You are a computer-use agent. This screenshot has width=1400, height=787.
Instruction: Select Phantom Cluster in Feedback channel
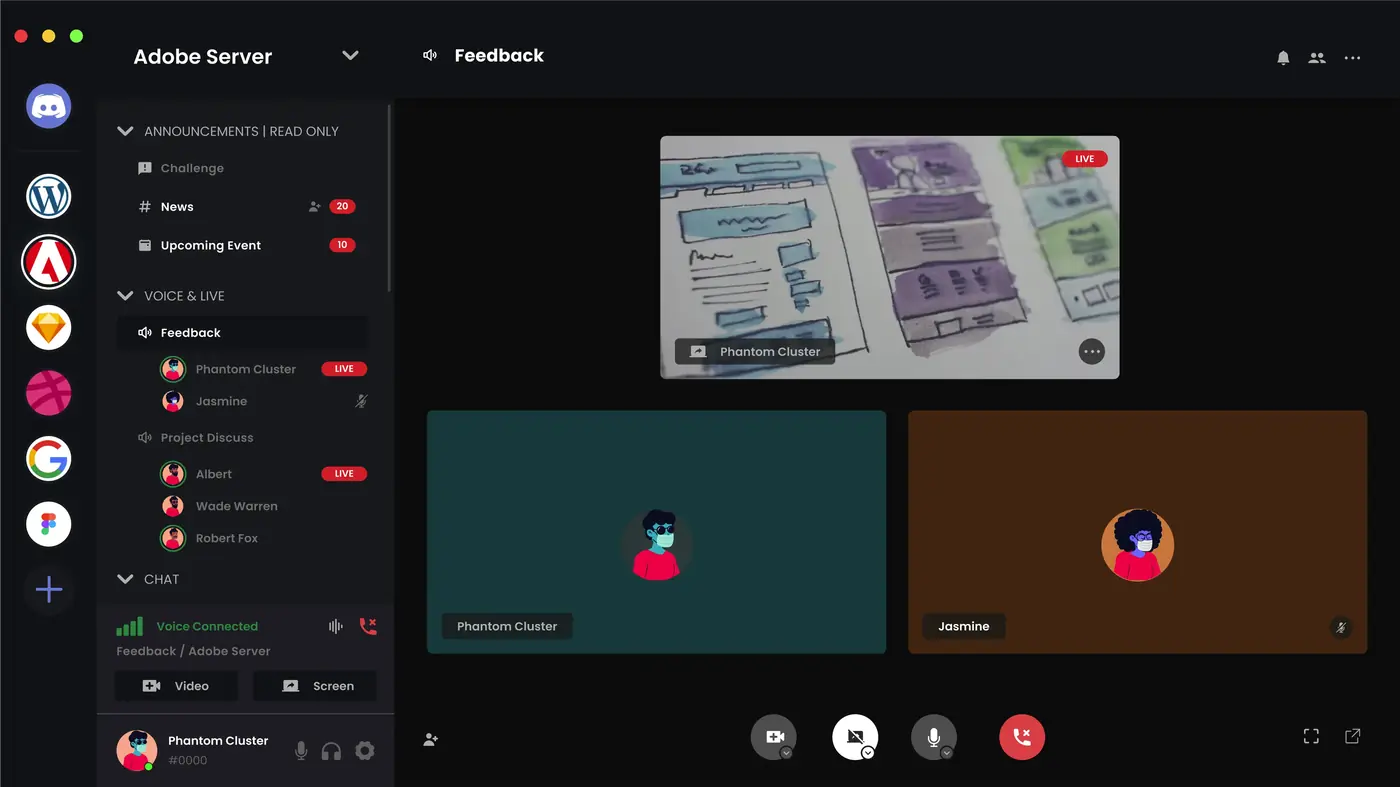tap(246, 369)
